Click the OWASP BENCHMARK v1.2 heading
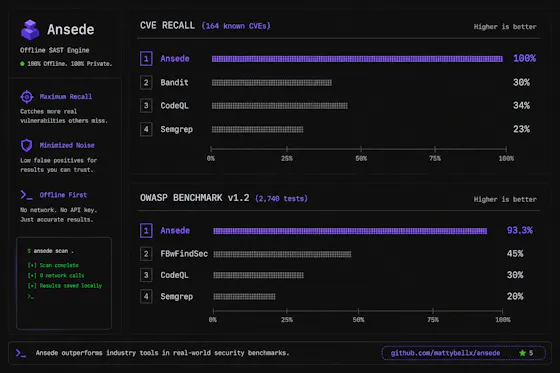This screenshot has width=560, height=373. click(x=195, y=198)
